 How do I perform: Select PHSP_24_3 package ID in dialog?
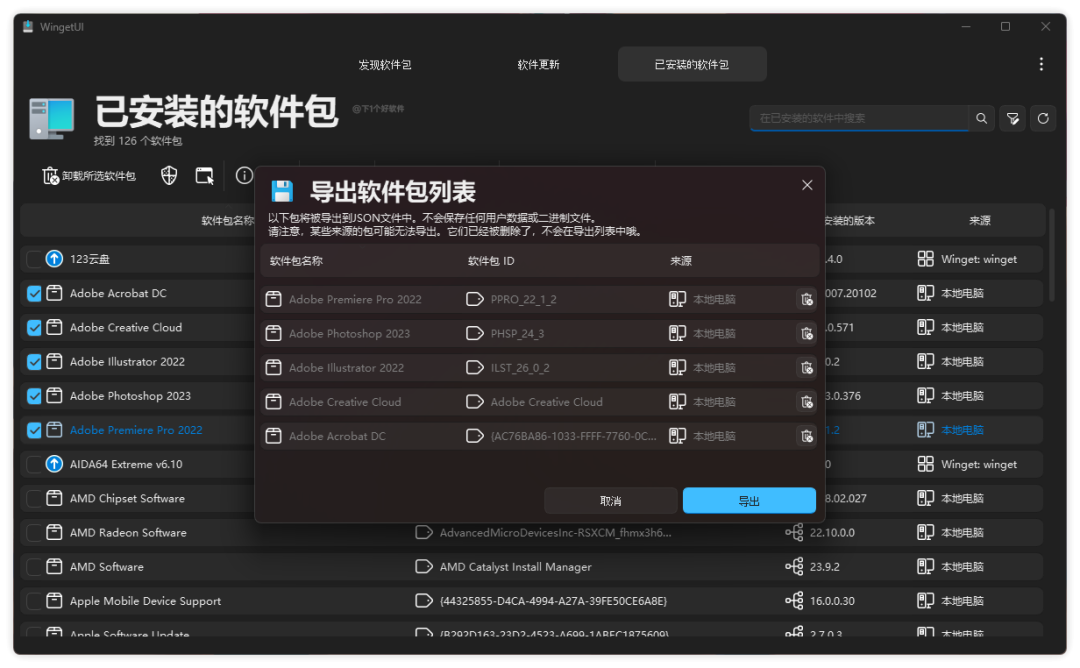click(x=517, y=334)
